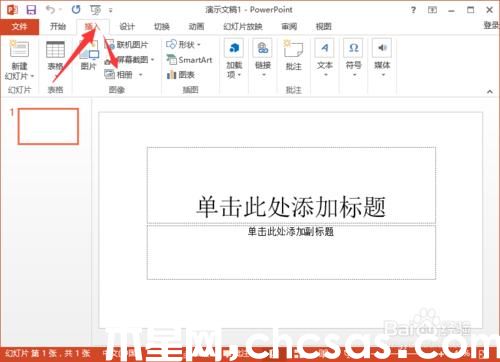Minimize the PowerPoint window
This screenshot has height=362, width=500.
point(451,10)
